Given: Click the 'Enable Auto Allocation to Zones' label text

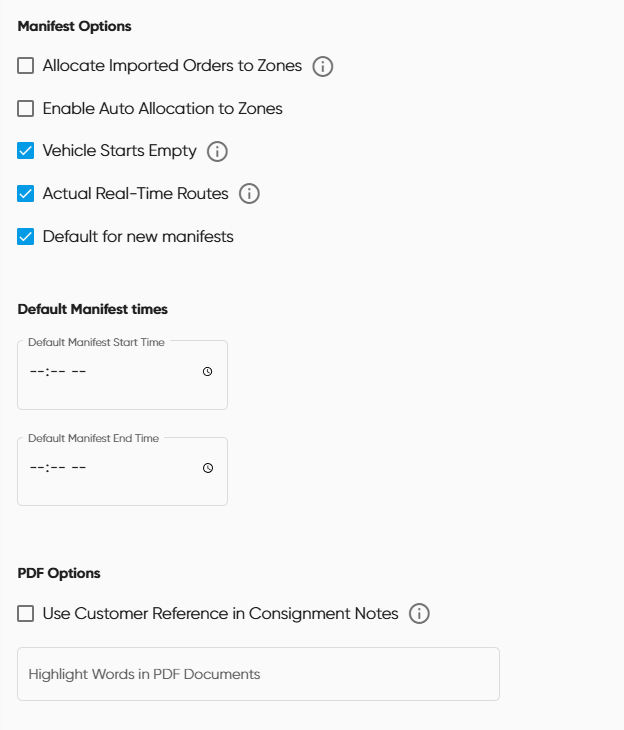Looking at the screenshot, I should pos(162,109).
